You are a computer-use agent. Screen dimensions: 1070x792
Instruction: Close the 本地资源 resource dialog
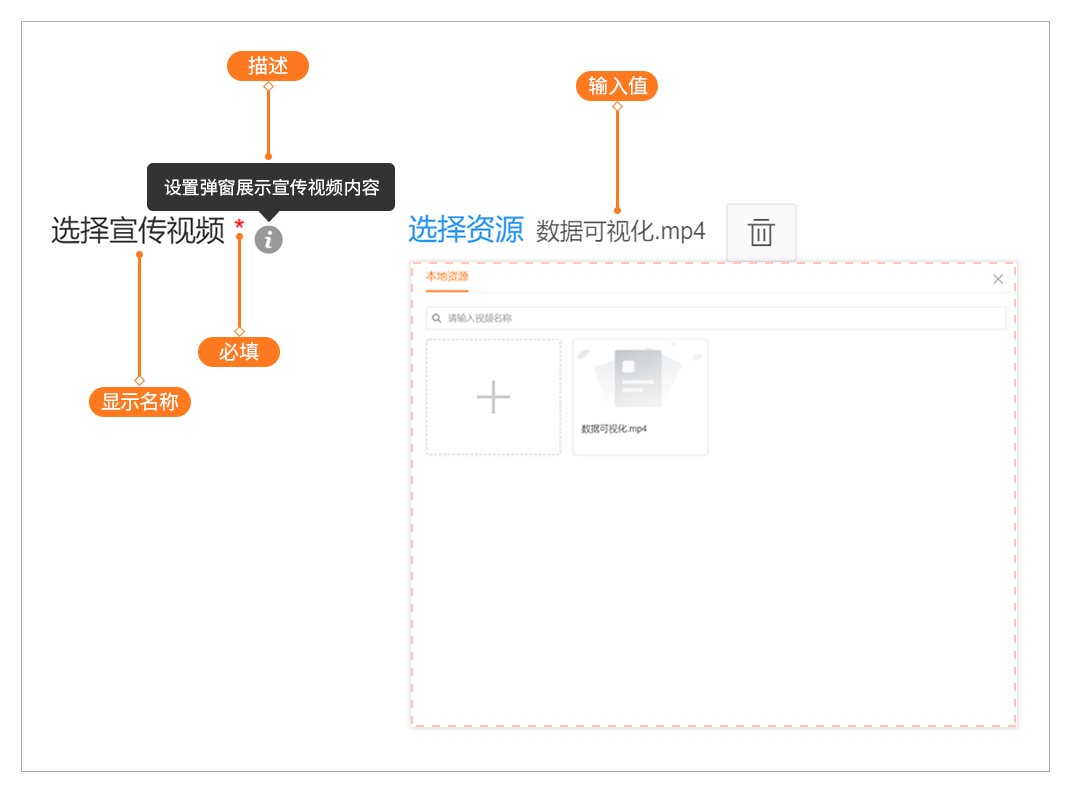[x=997, y=279]
